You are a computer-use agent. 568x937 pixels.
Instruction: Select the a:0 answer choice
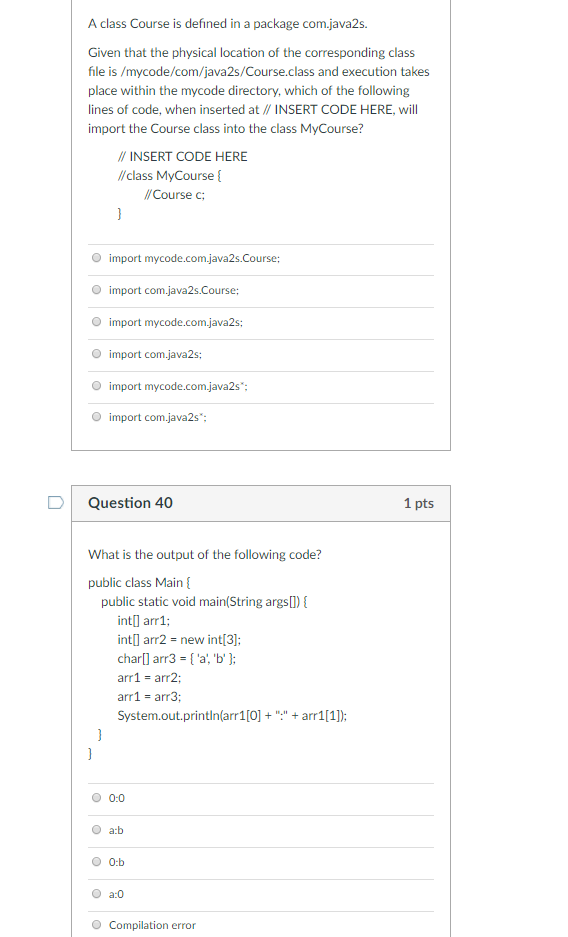click(97, 894)
